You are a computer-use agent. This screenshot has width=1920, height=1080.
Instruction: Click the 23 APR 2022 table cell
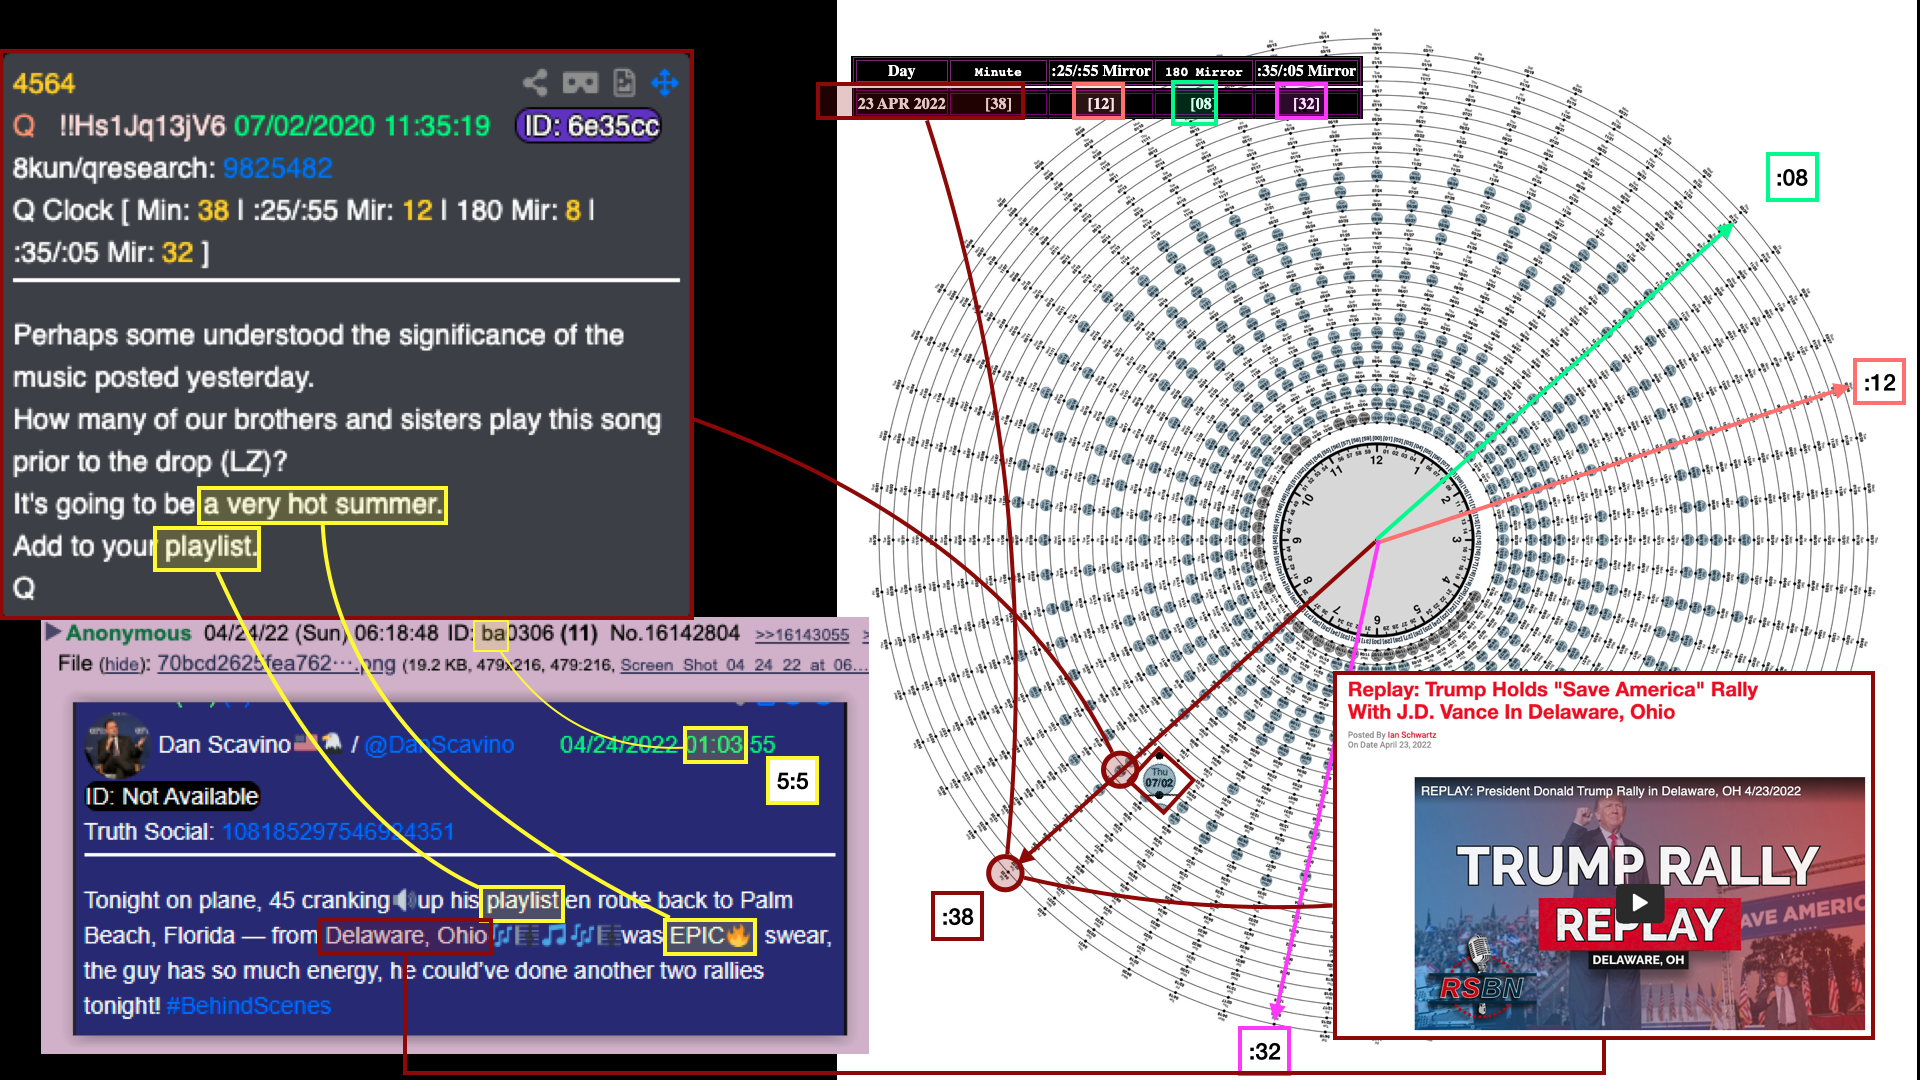tap(901, 103)
